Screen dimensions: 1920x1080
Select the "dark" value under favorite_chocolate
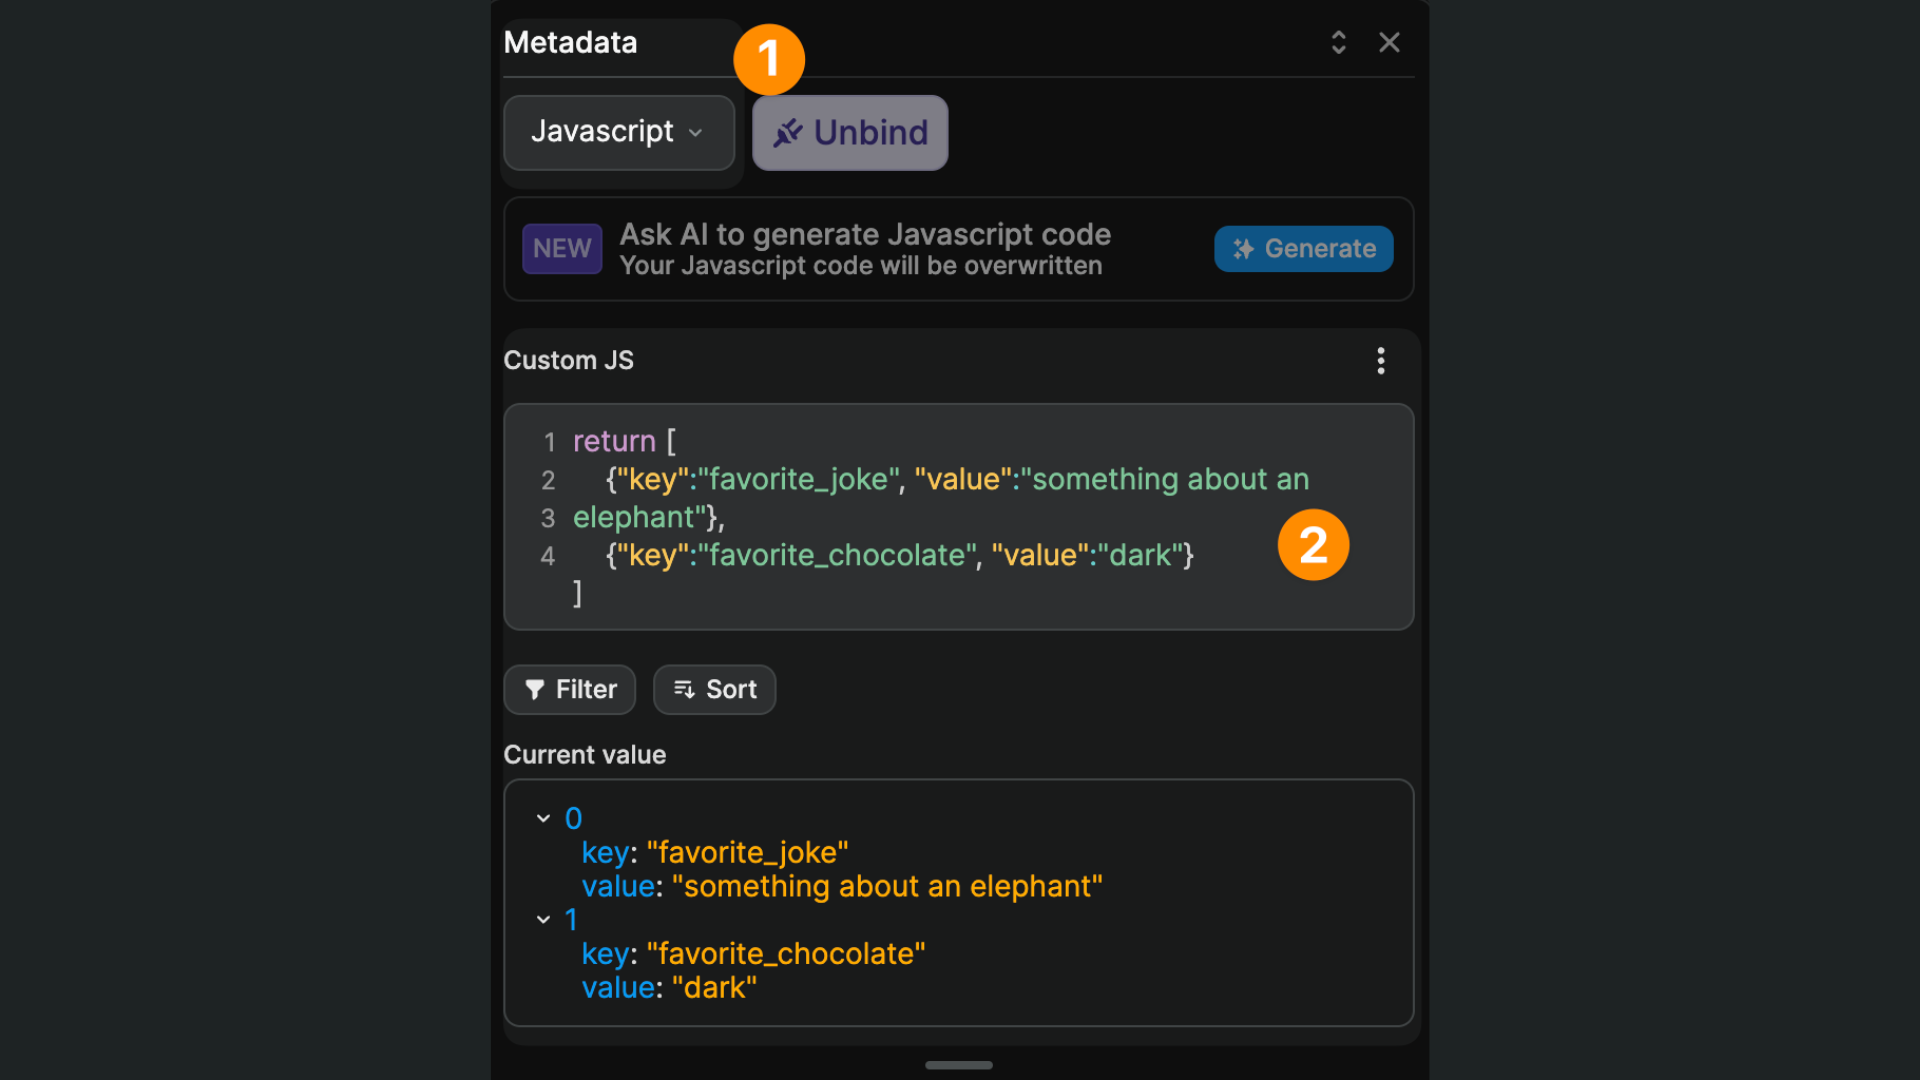click(x=715, y=987)
